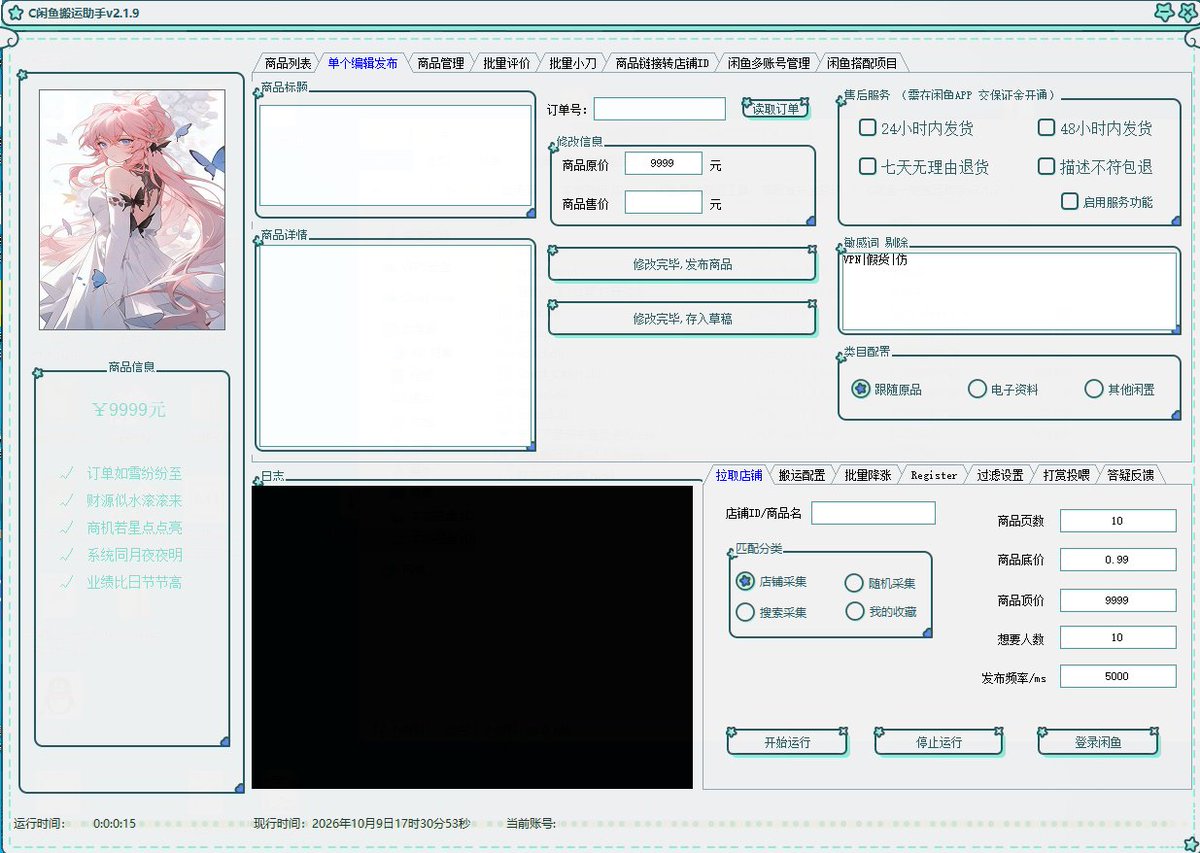Click inside the 商品标题 text box
1200x853 pixels.
[396, 155]
